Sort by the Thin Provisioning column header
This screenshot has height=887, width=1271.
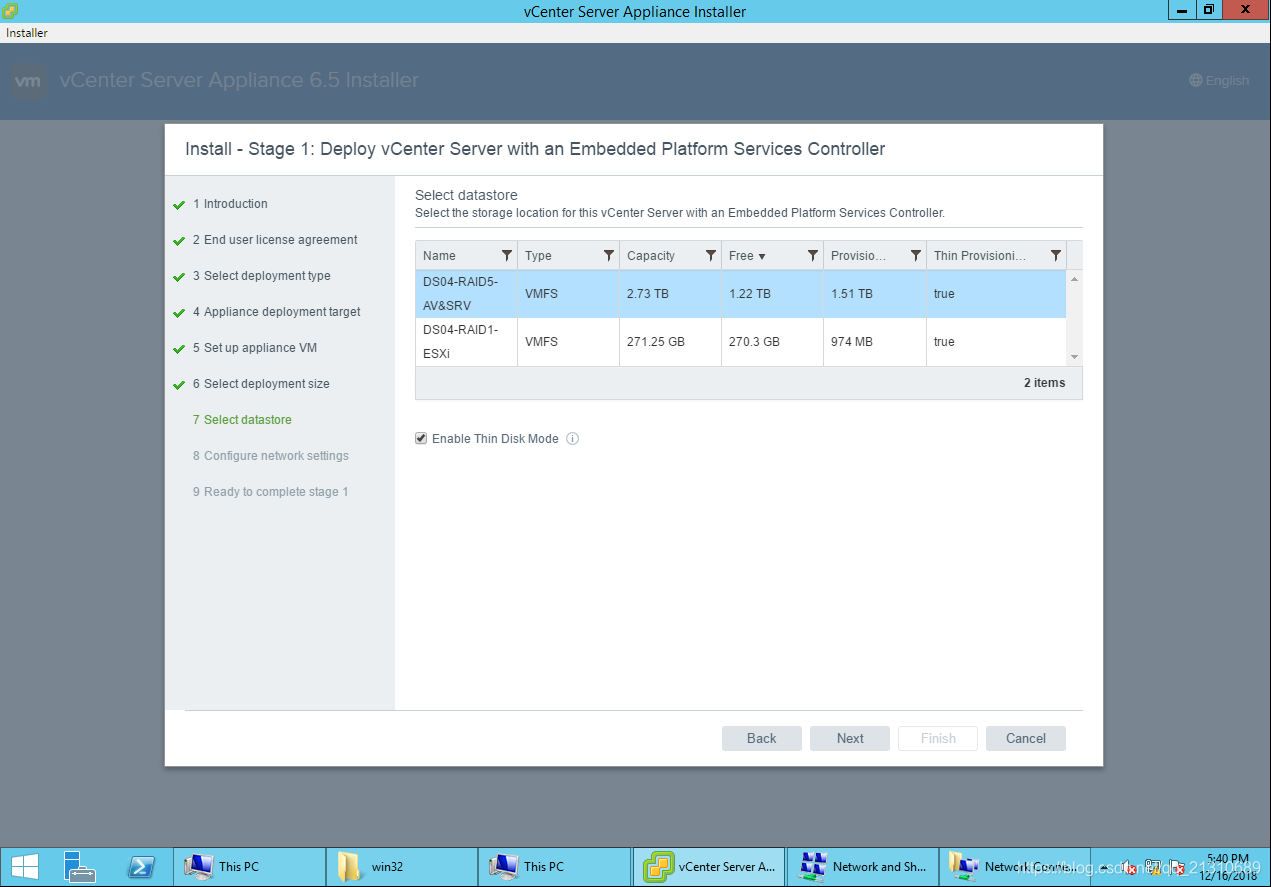980,256
